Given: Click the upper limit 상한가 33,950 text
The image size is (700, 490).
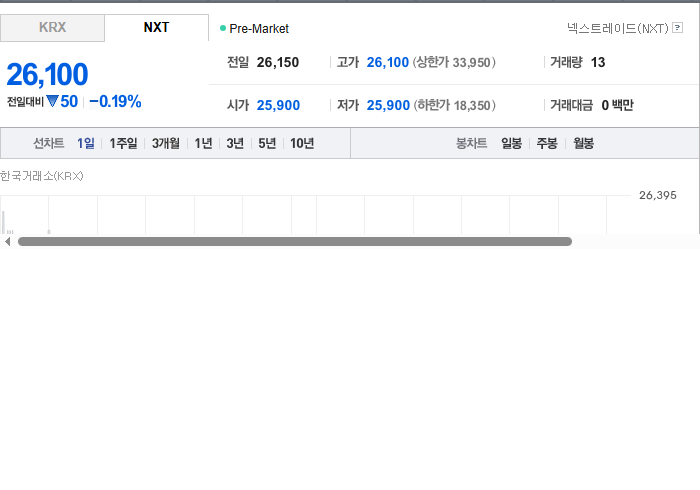Looking at the screenshot, I should click(454, 62).
